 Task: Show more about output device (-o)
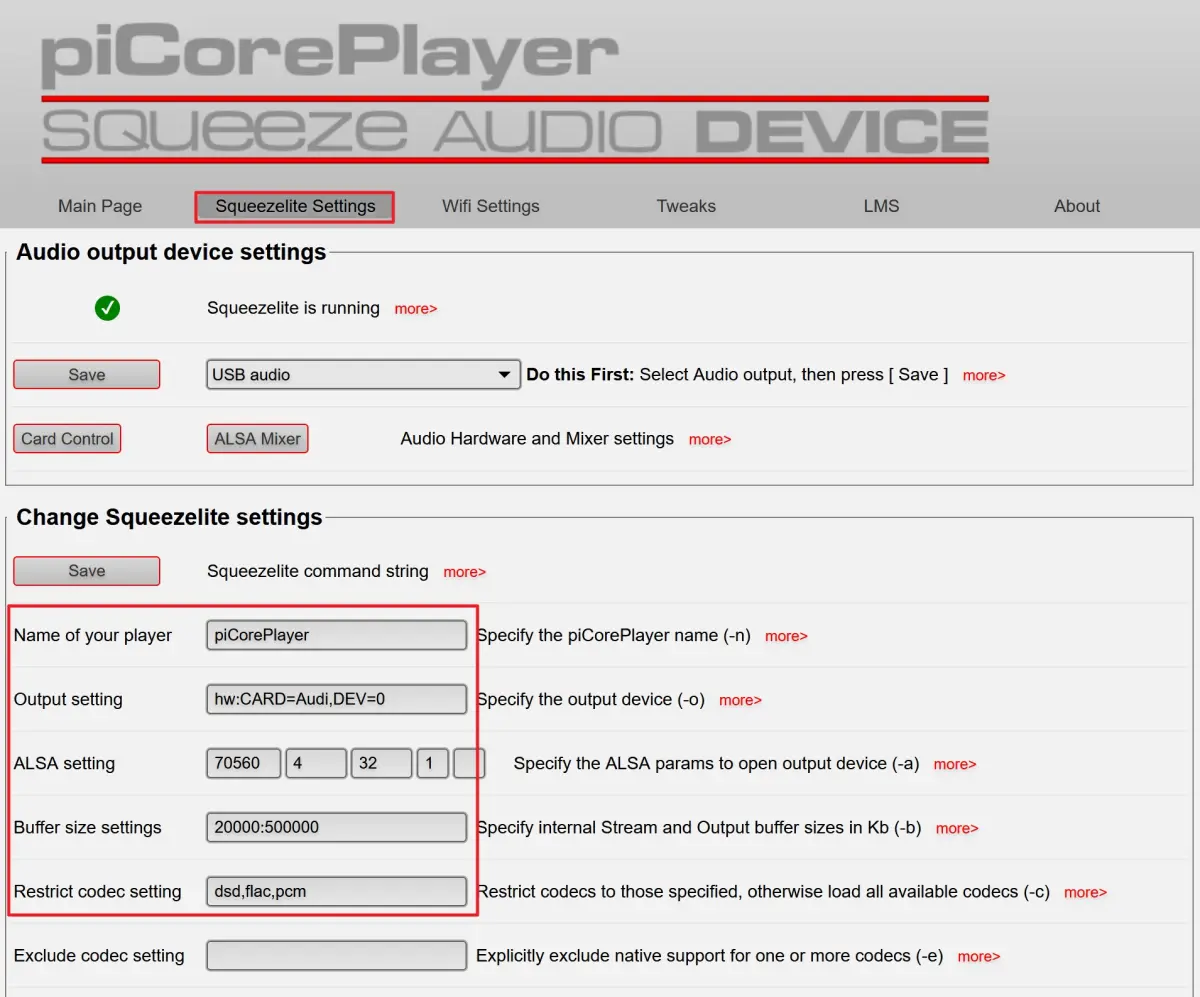740,700
